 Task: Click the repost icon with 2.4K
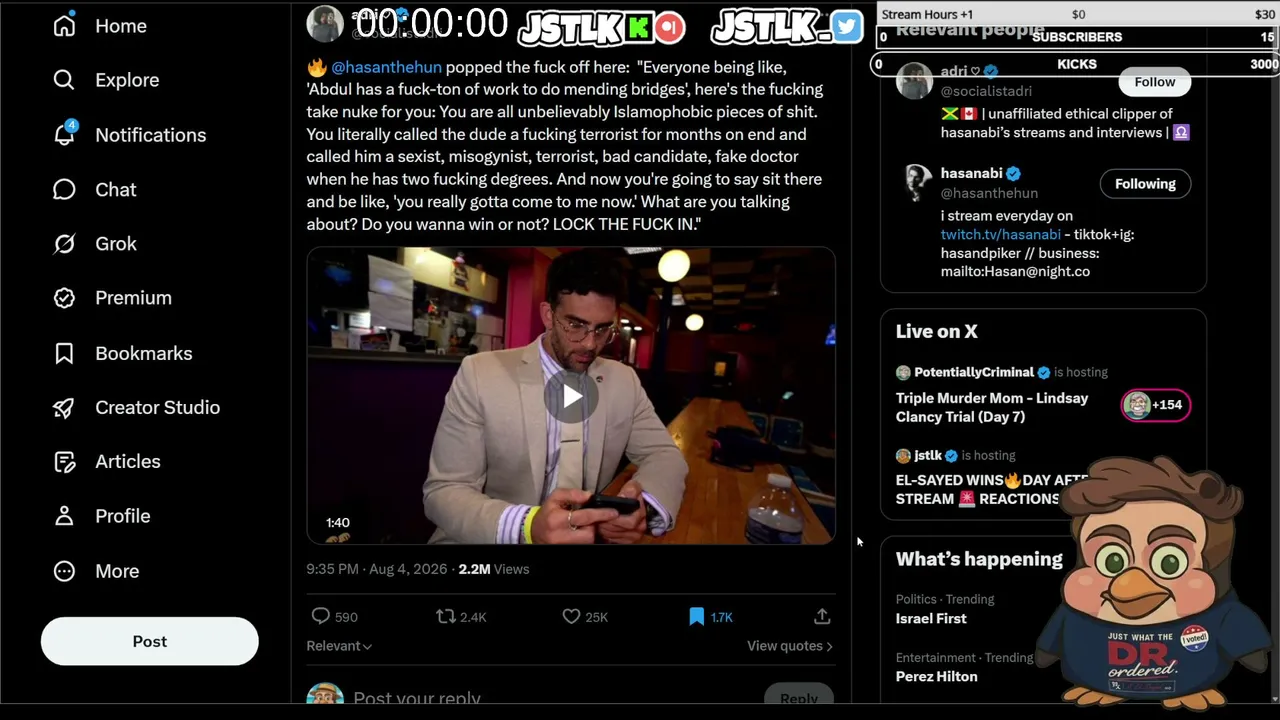tap(446, 617)
